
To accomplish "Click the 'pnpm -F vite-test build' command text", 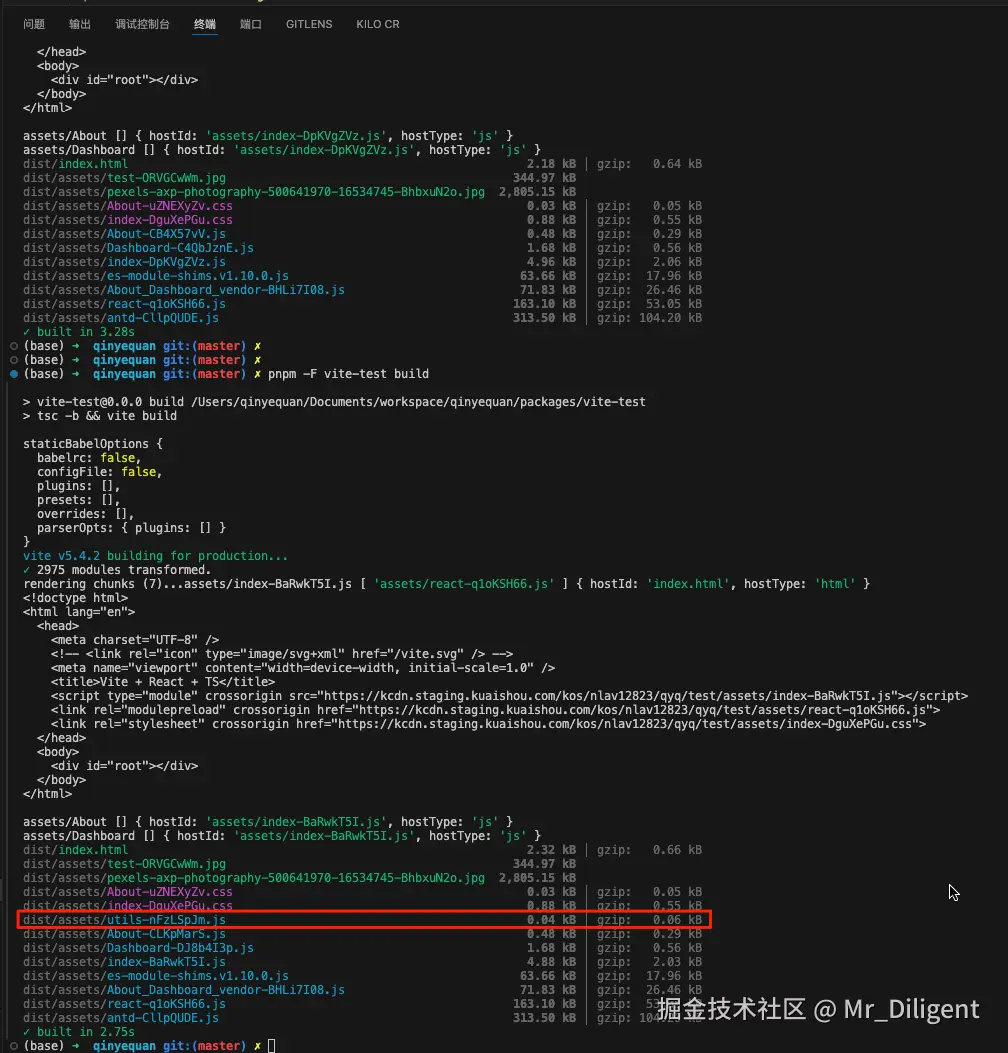I will (348, 374).
